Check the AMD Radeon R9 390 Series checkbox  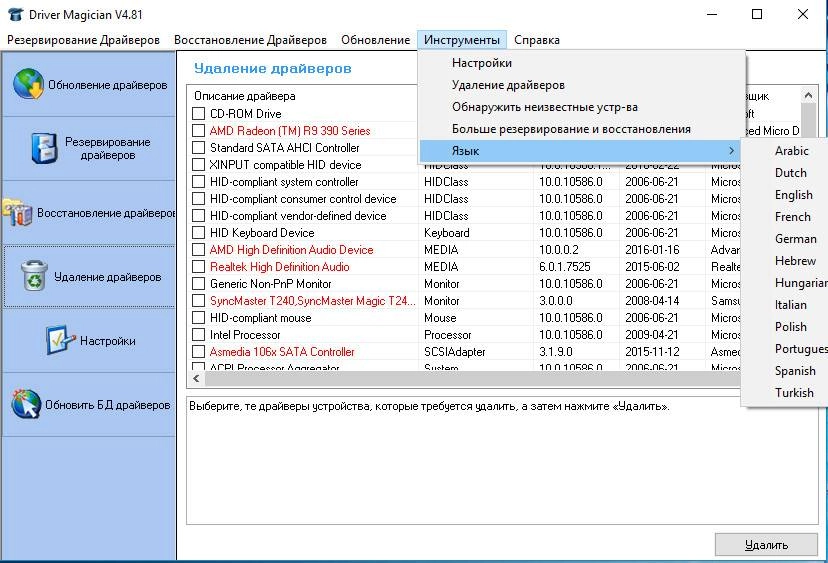point(199,130)
